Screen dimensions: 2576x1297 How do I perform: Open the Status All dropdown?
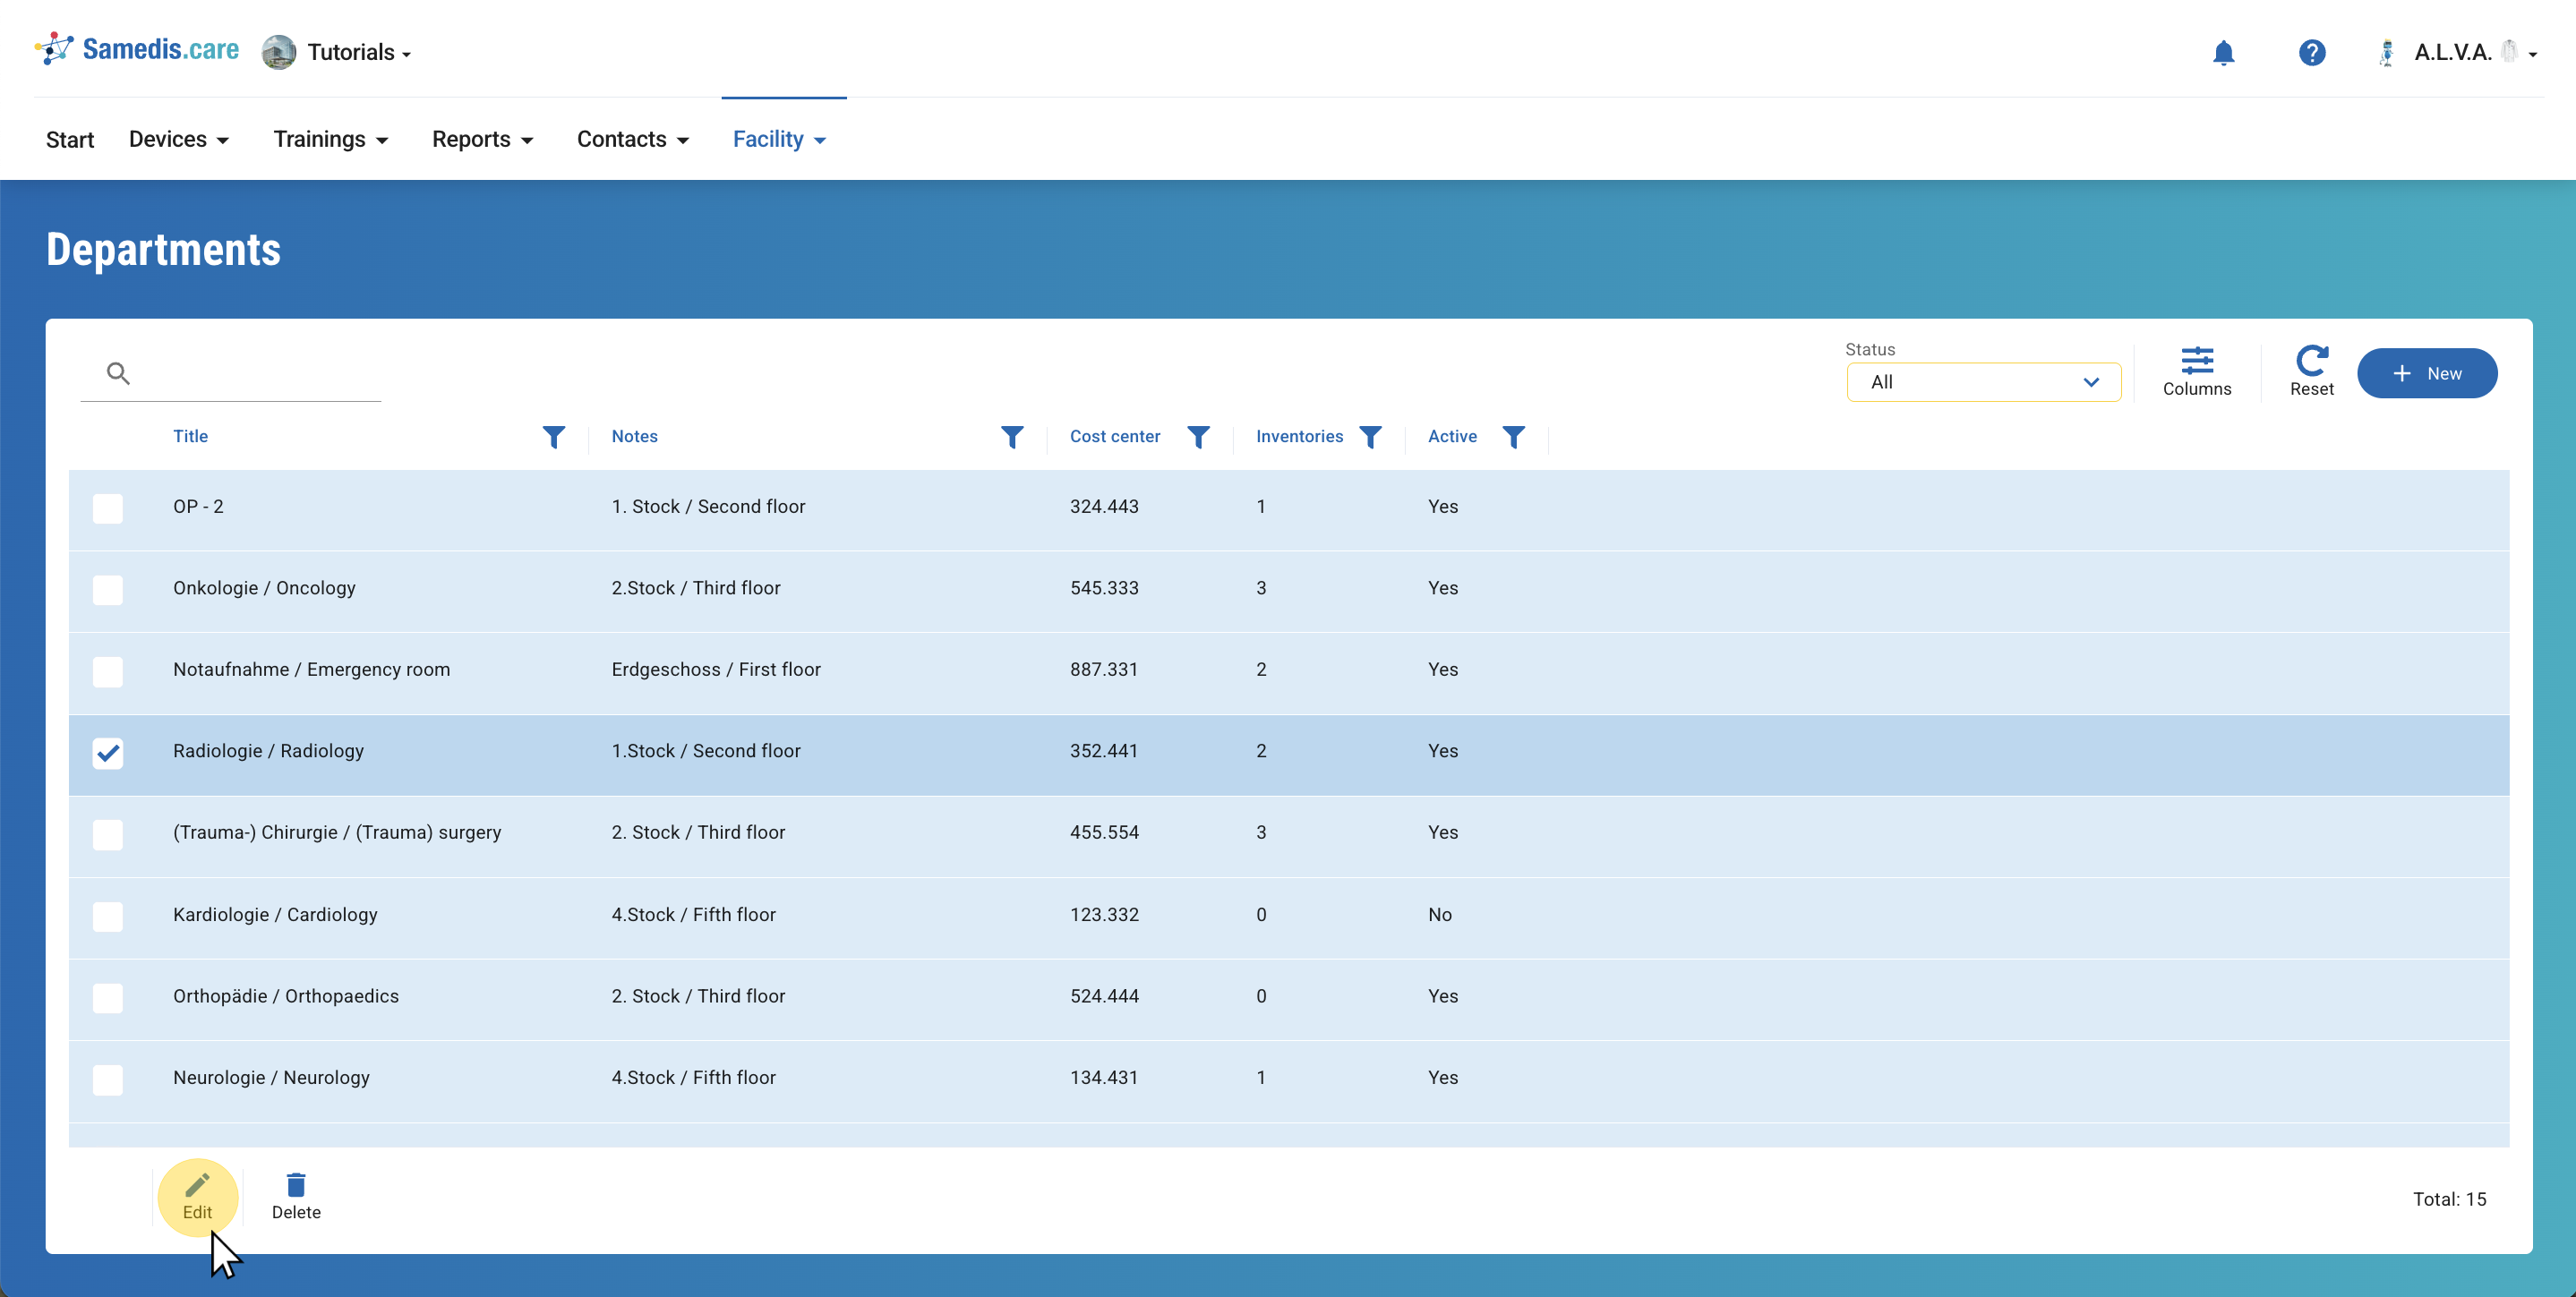1982,382
